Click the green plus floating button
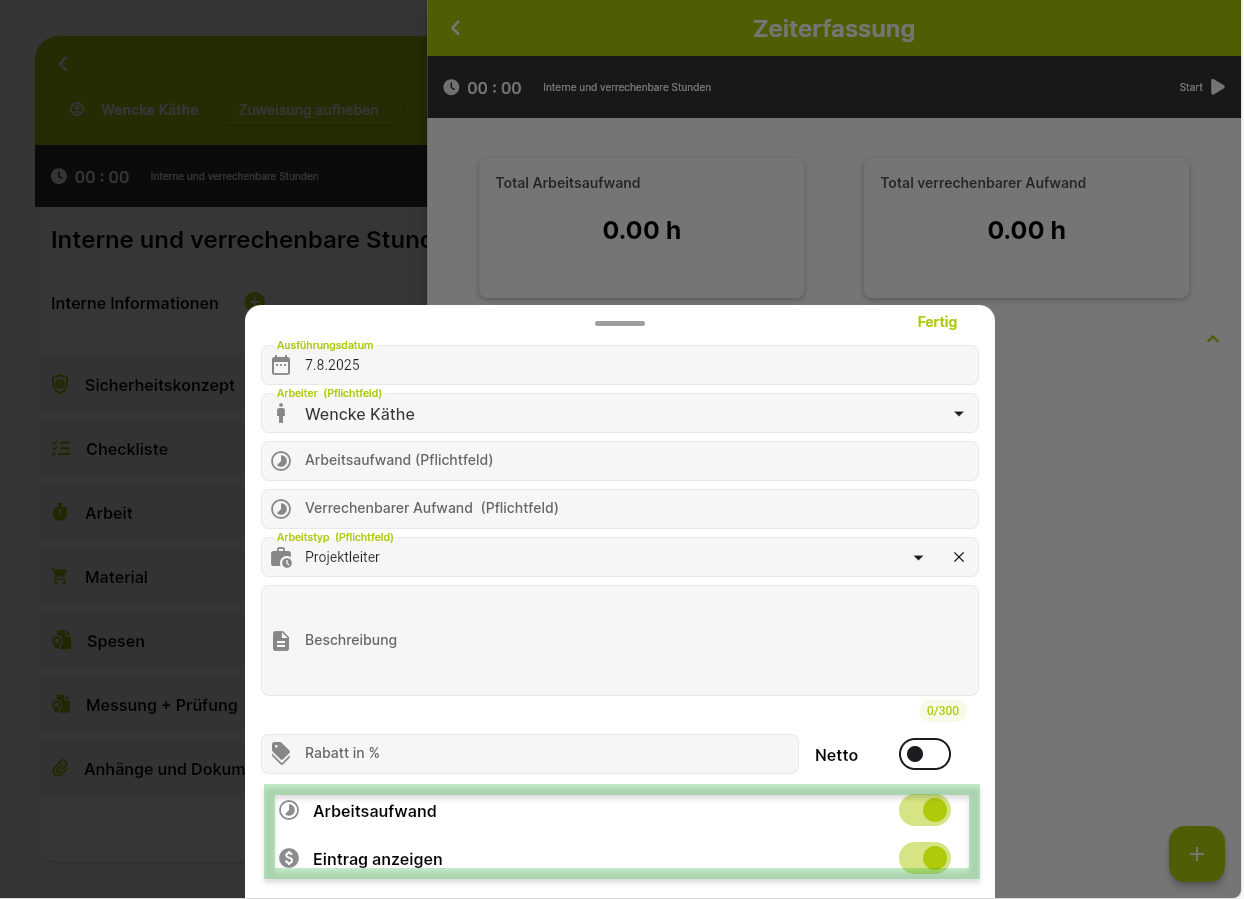1244x899 pixels. (x=1197, y=854)
